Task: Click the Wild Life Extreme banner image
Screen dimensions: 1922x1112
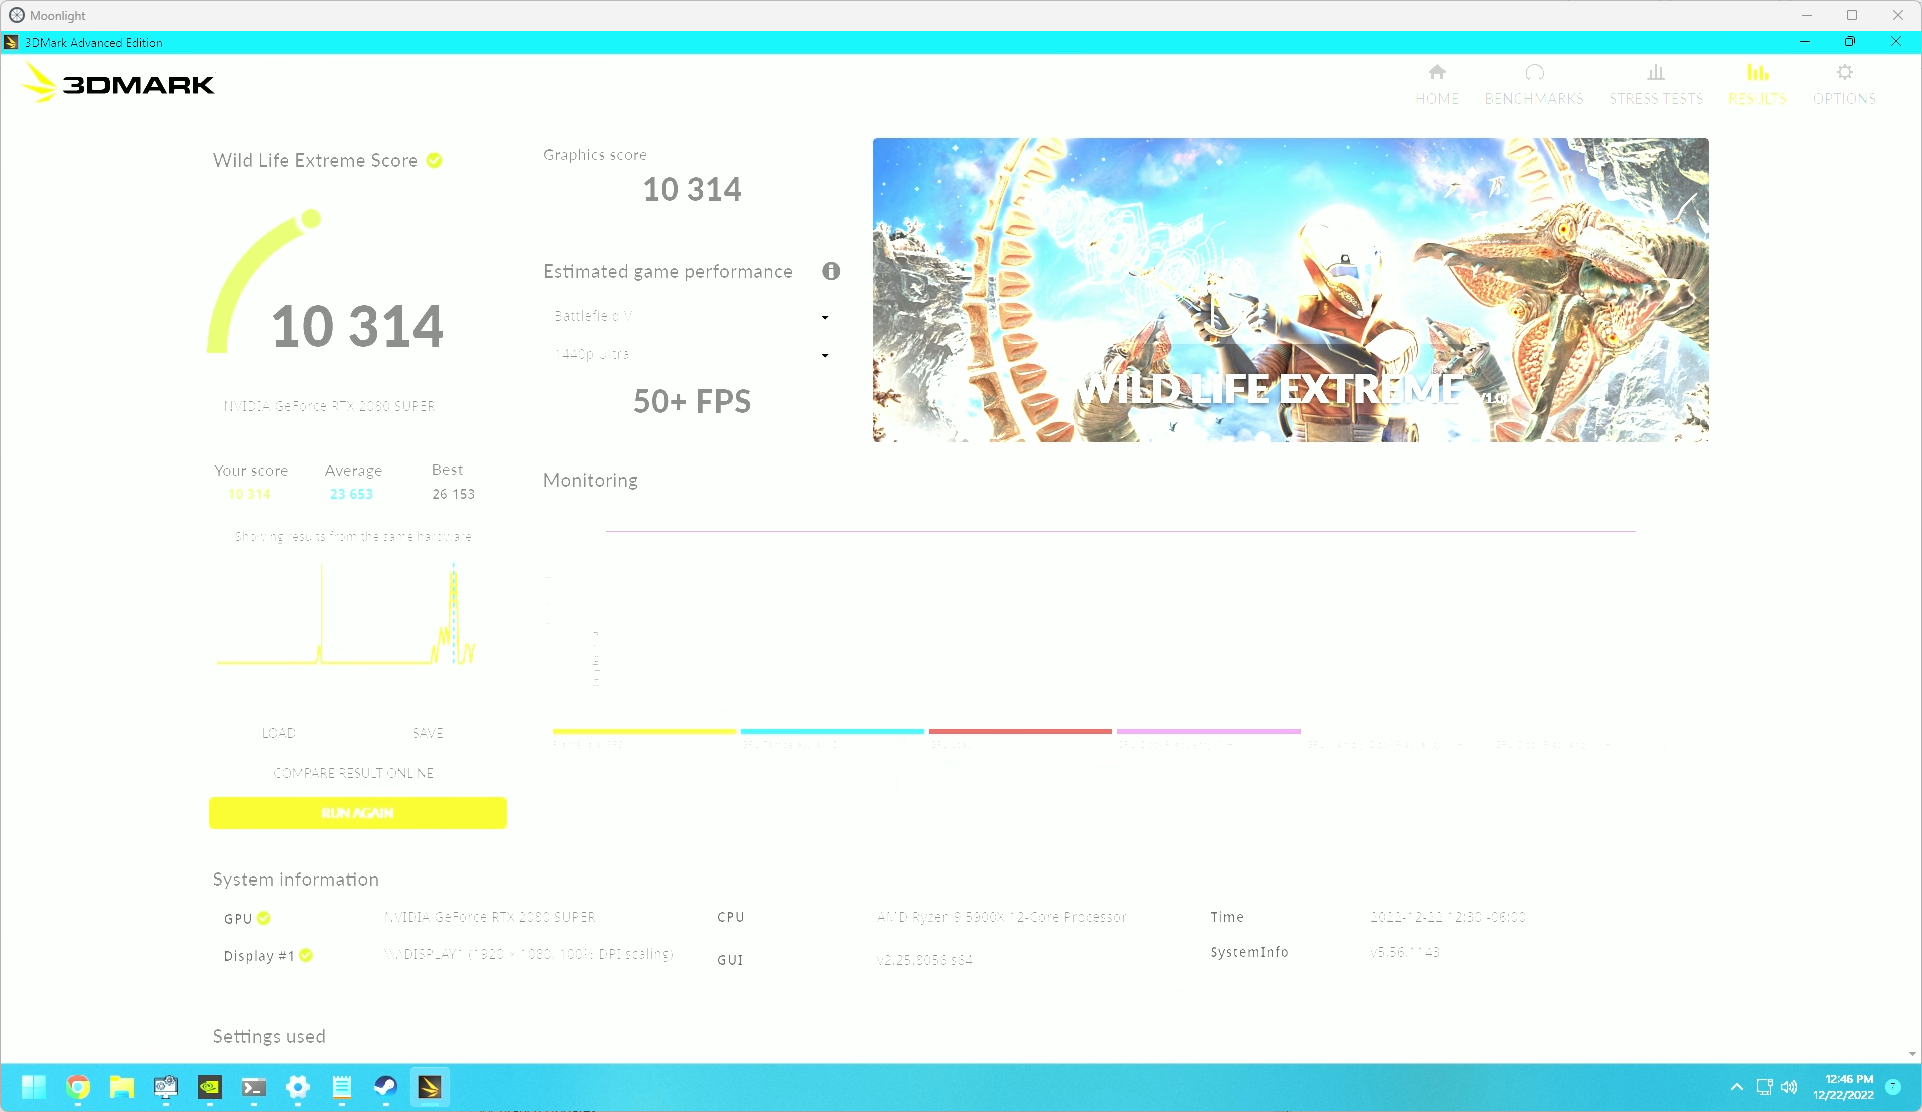Action: pyautogui.click(x=1290, y=290)
